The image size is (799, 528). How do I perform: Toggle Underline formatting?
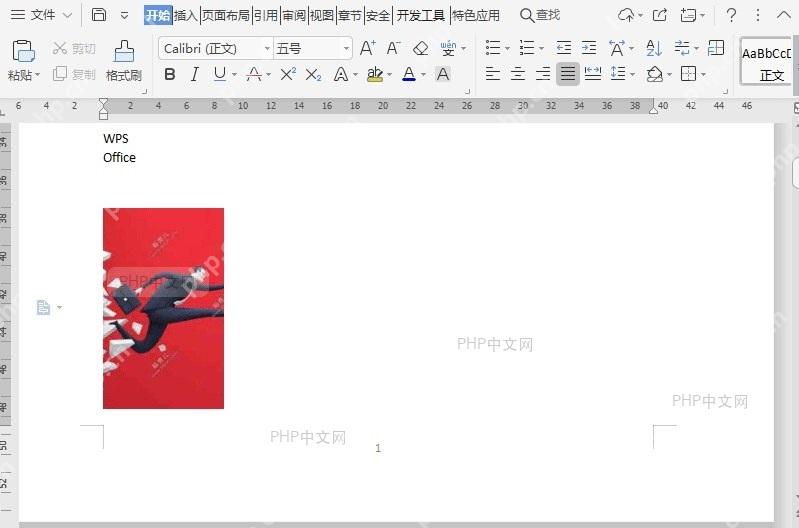point(220,74)
